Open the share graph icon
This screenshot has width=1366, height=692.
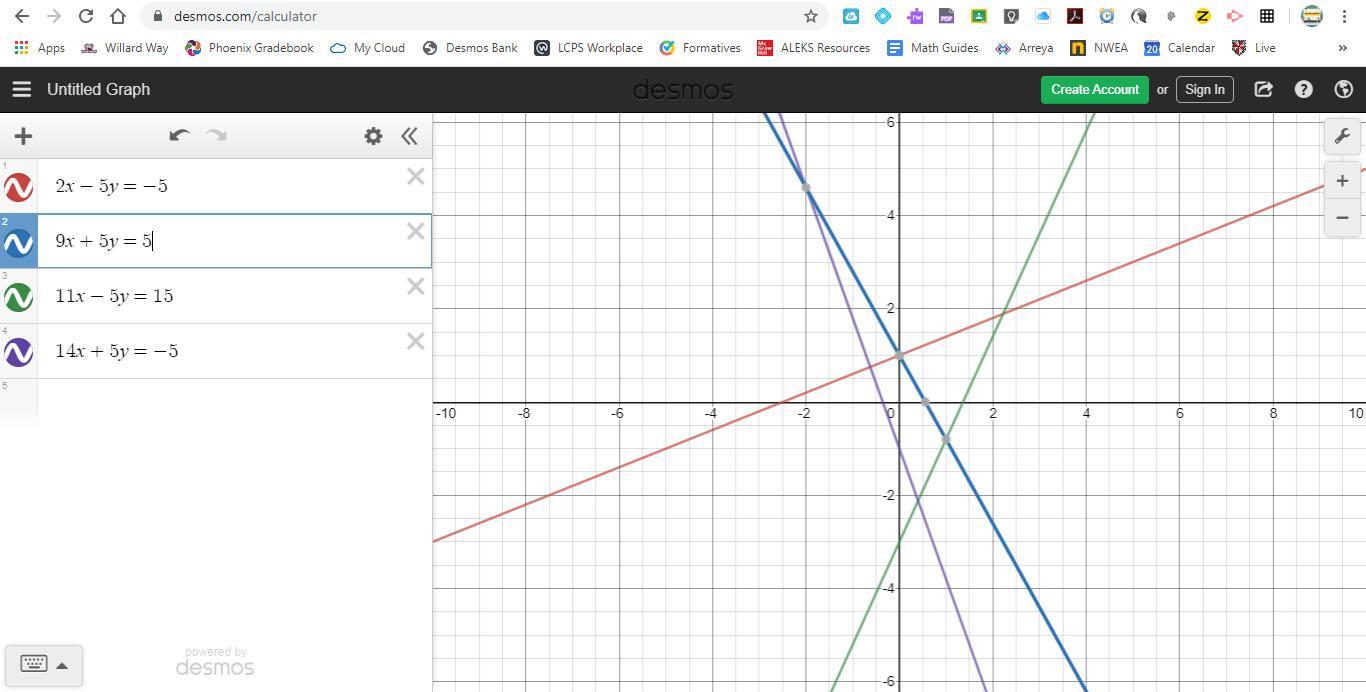(x=1263, y=89)
